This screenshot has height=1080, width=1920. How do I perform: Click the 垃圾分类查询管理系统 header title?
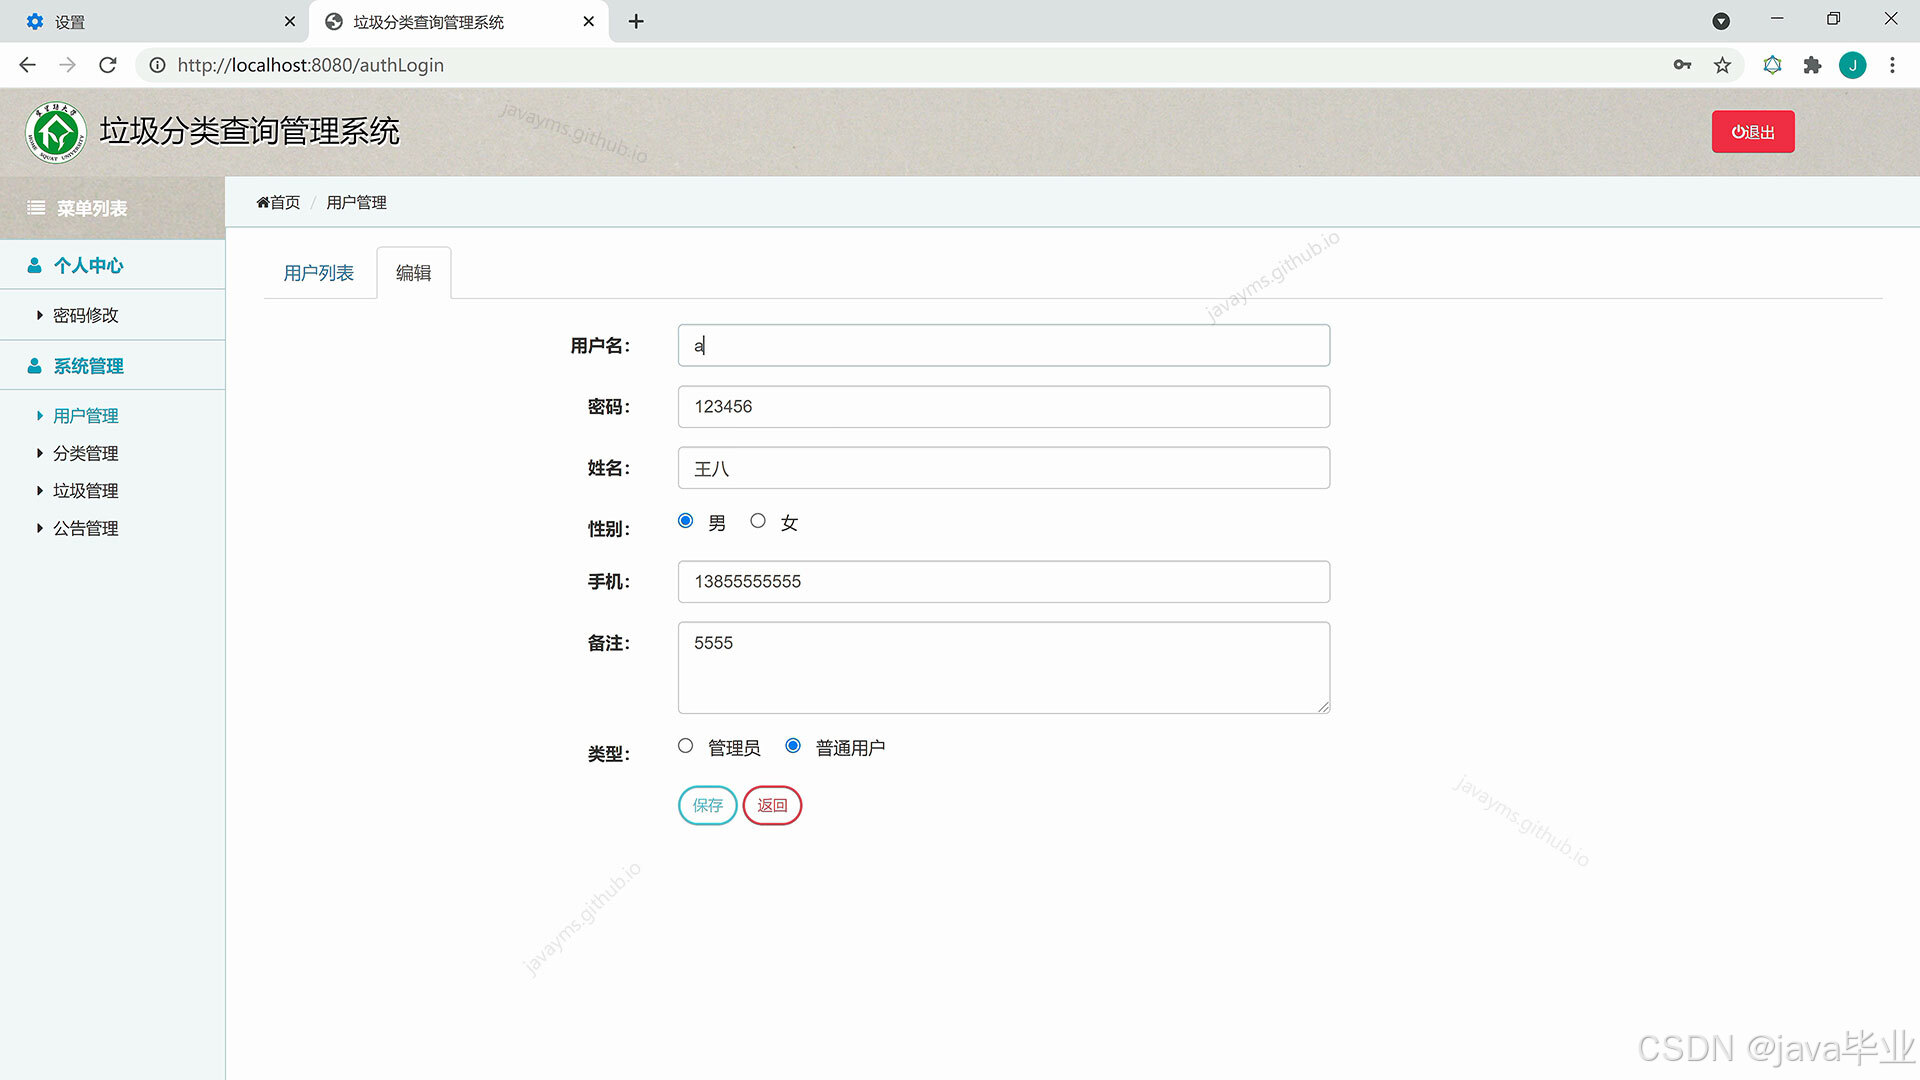tap(250, 131)
